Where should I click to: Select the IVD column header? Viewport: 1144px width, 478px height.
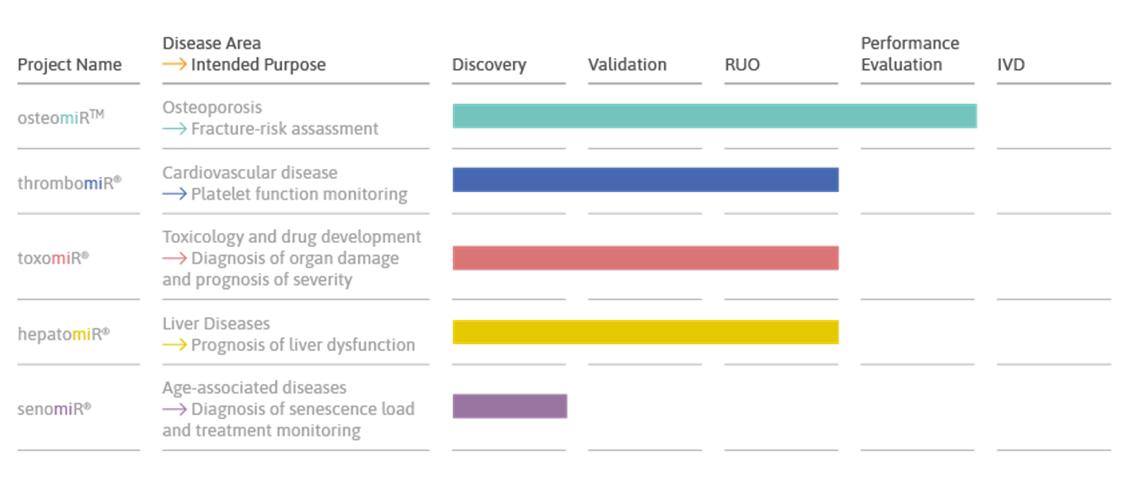click(1011, 65)
